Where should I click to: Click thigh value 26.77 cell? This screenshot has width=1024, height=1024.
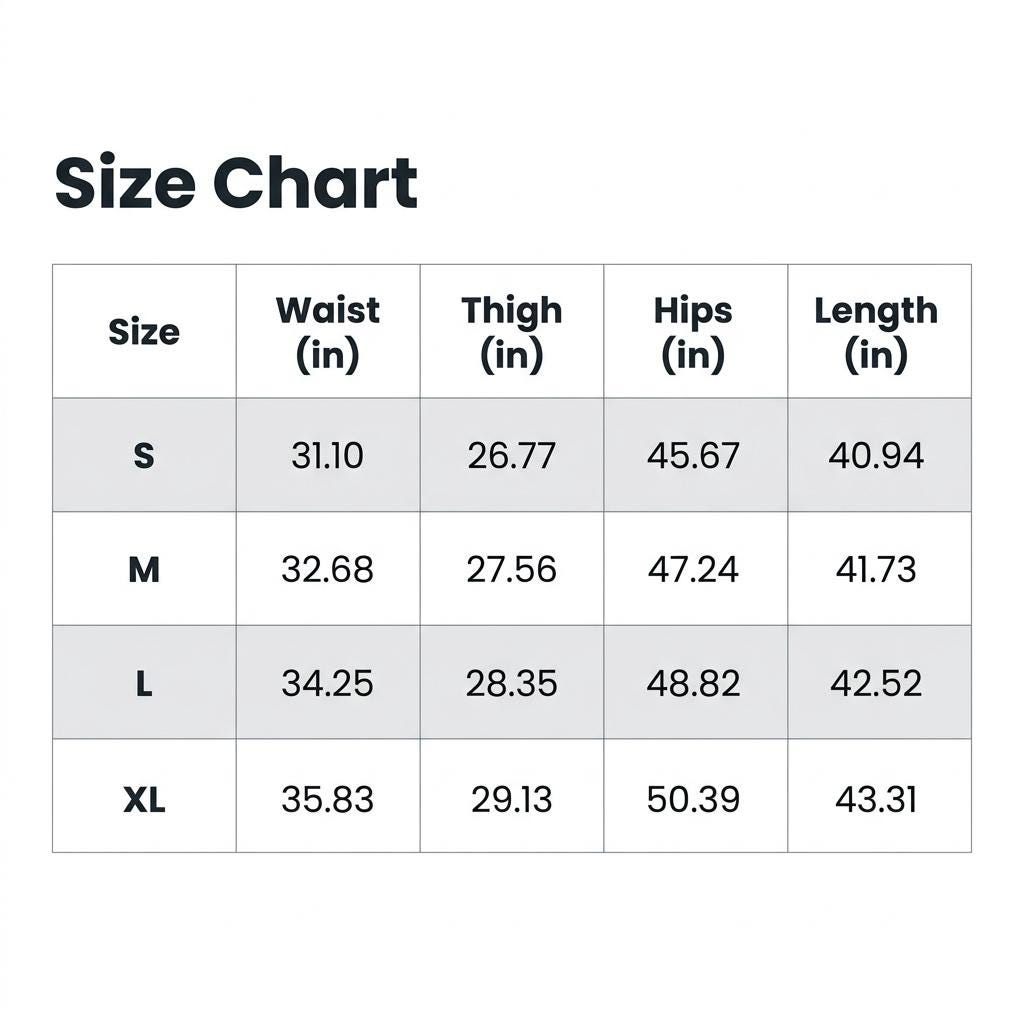point(512,455)
